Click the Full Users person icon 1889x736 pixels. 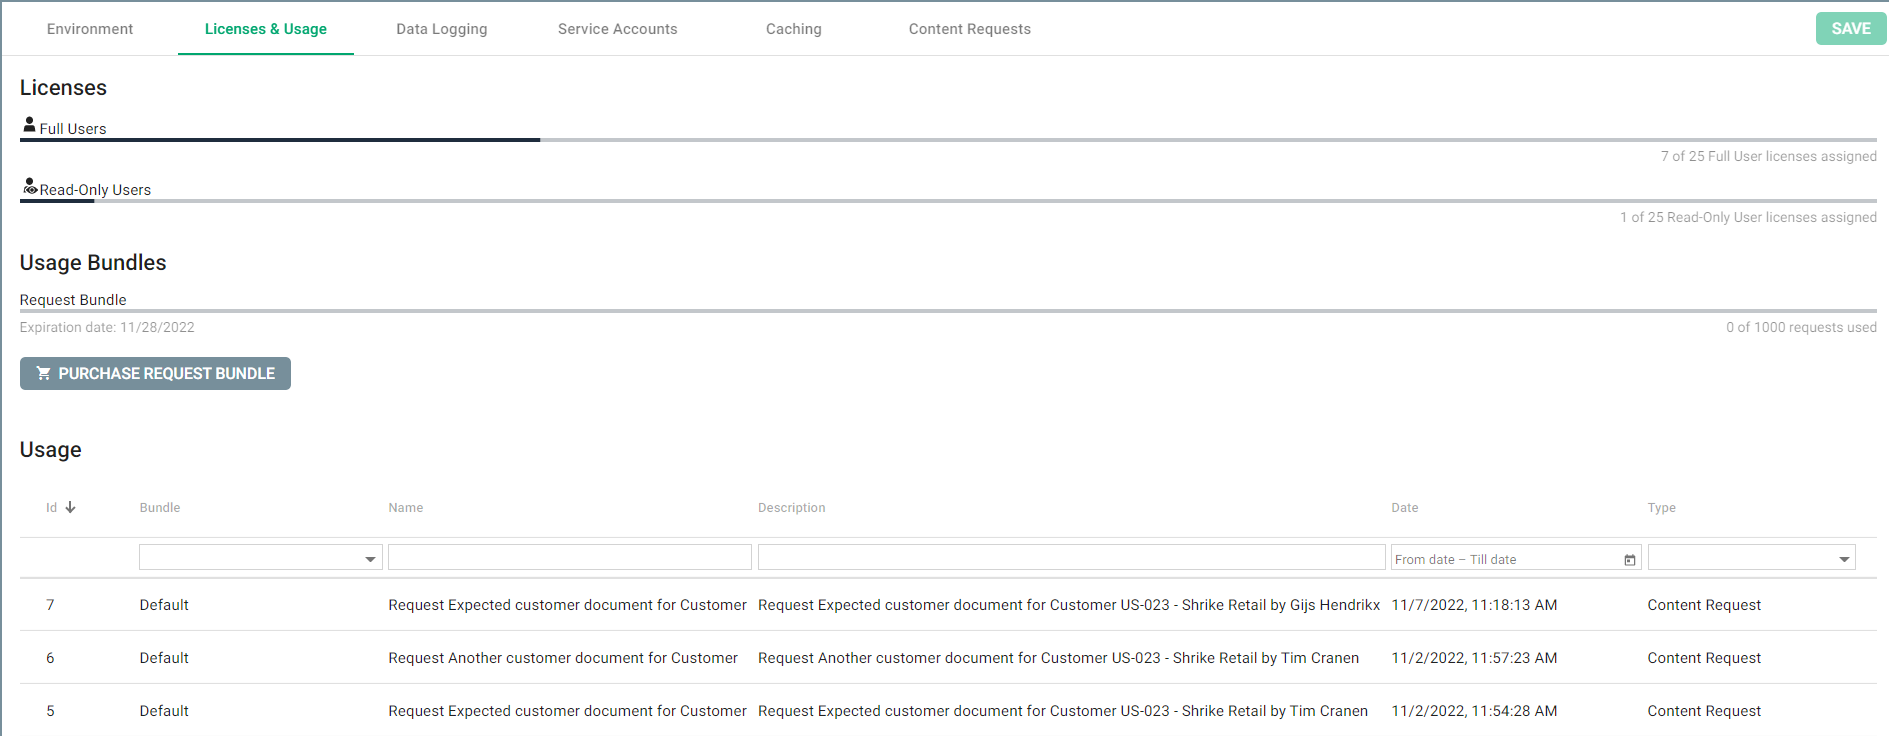pyautogui.click(x=29, y=125)
